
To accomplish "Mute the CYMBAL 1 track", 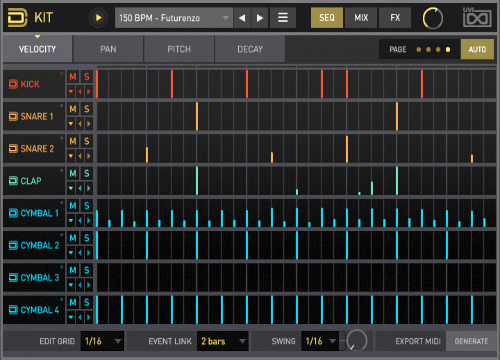I will 73,206.
